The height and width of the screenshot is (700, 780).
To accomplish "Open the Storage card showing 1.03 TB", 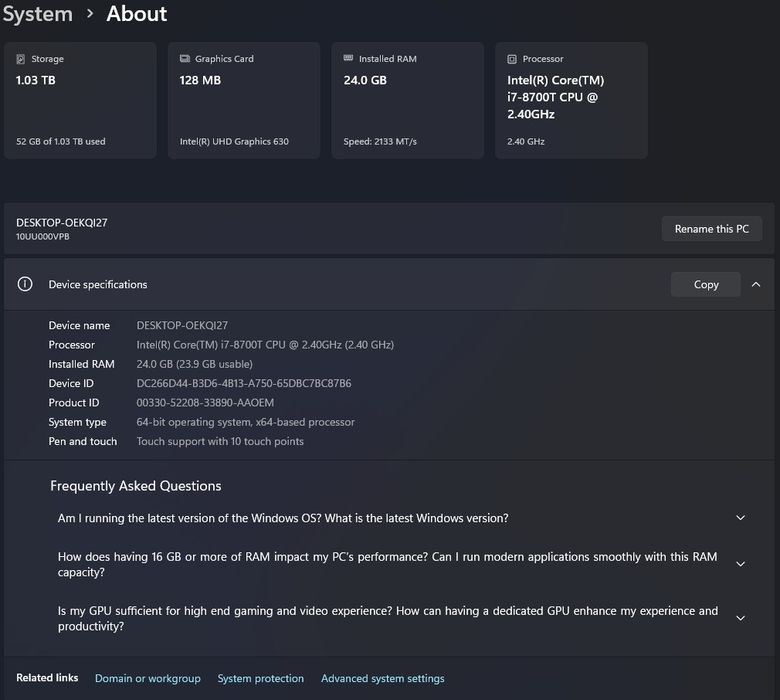I will click(80, 100).
